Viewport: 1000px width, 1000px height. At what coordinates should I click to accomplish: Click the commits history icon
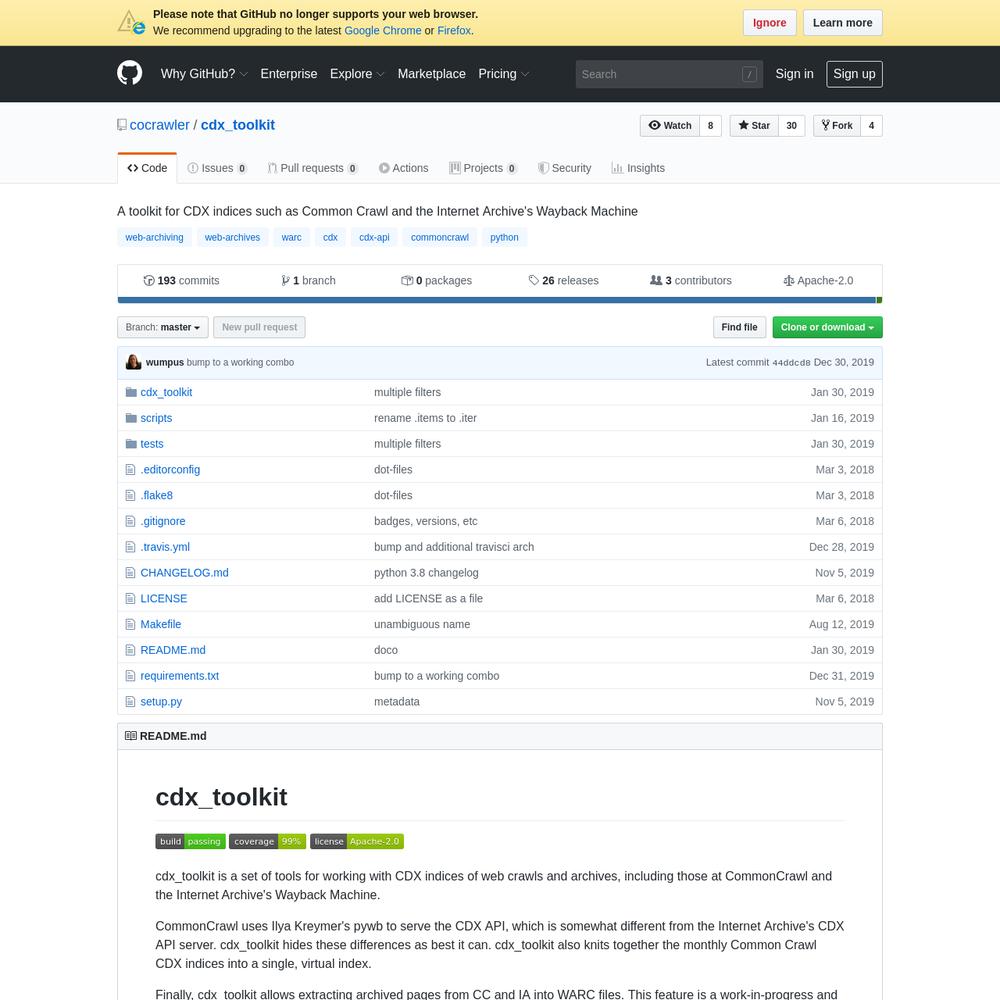[149, 281]
